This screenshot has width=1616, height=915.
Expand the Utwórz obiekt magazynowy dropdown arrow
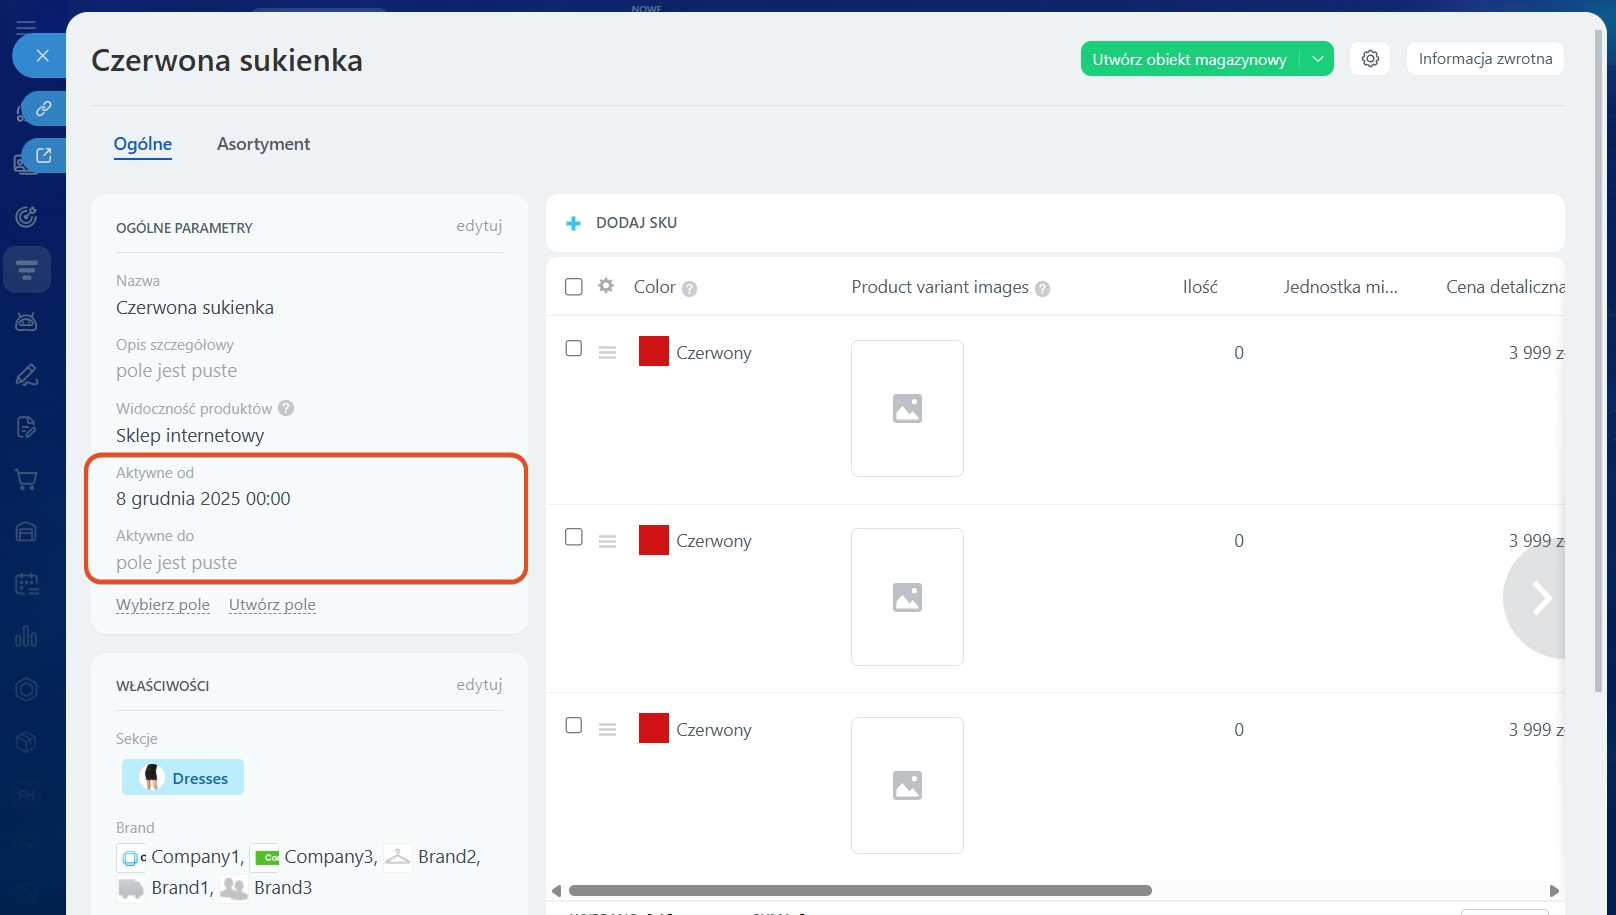(1318, 59)
